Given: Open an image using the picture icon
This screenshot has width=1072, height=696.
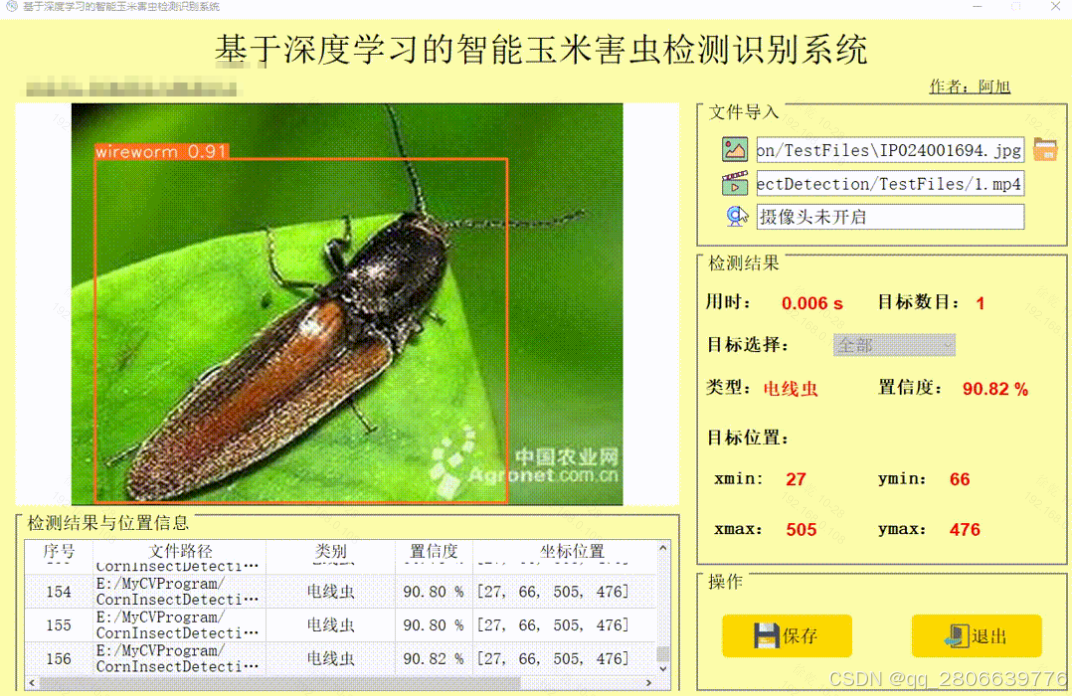Looking at the screenshot, I should coord(734,149).
